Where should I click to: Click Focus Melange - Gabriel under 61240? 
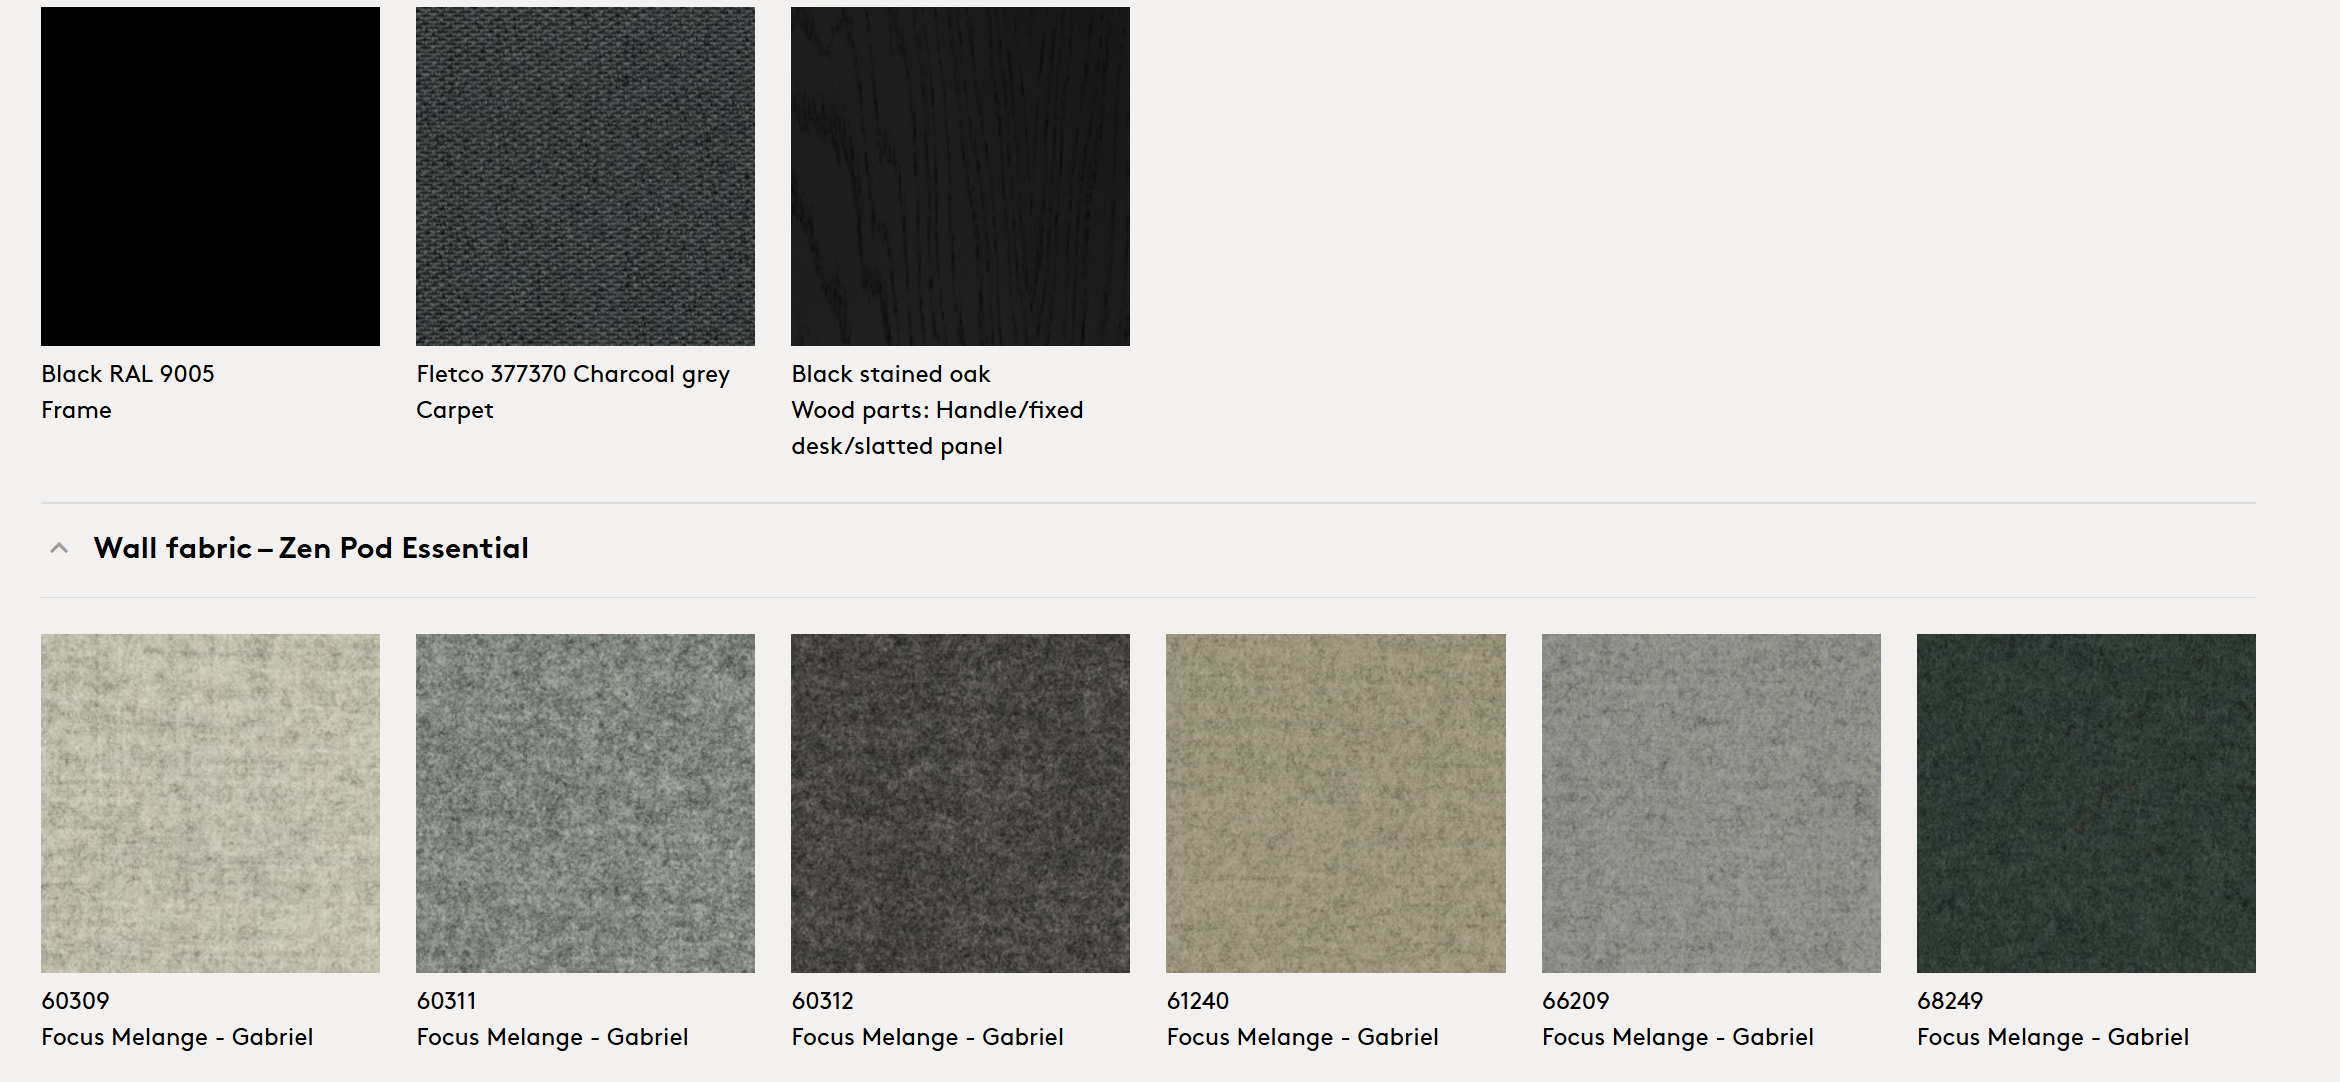pyautogui.click(x=1302, y=1037)
